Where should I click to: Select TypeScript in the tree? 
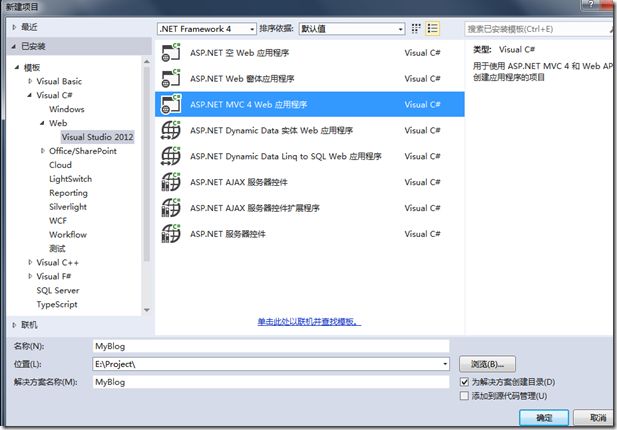click(57, 304)
